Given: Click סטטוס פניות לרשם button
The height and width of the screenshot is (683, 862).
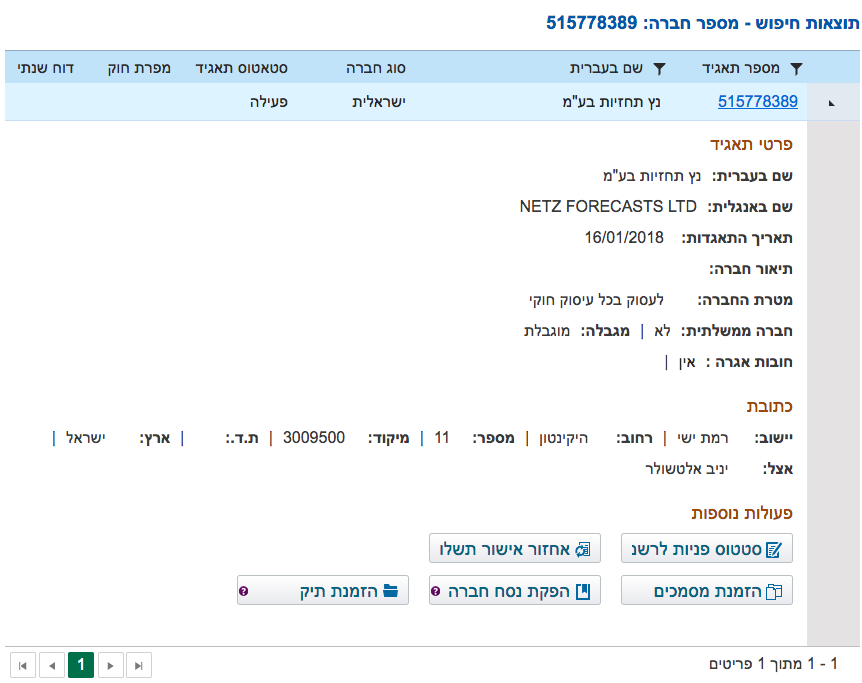Looking at the screenshot, I should click(x=706, y=548).
